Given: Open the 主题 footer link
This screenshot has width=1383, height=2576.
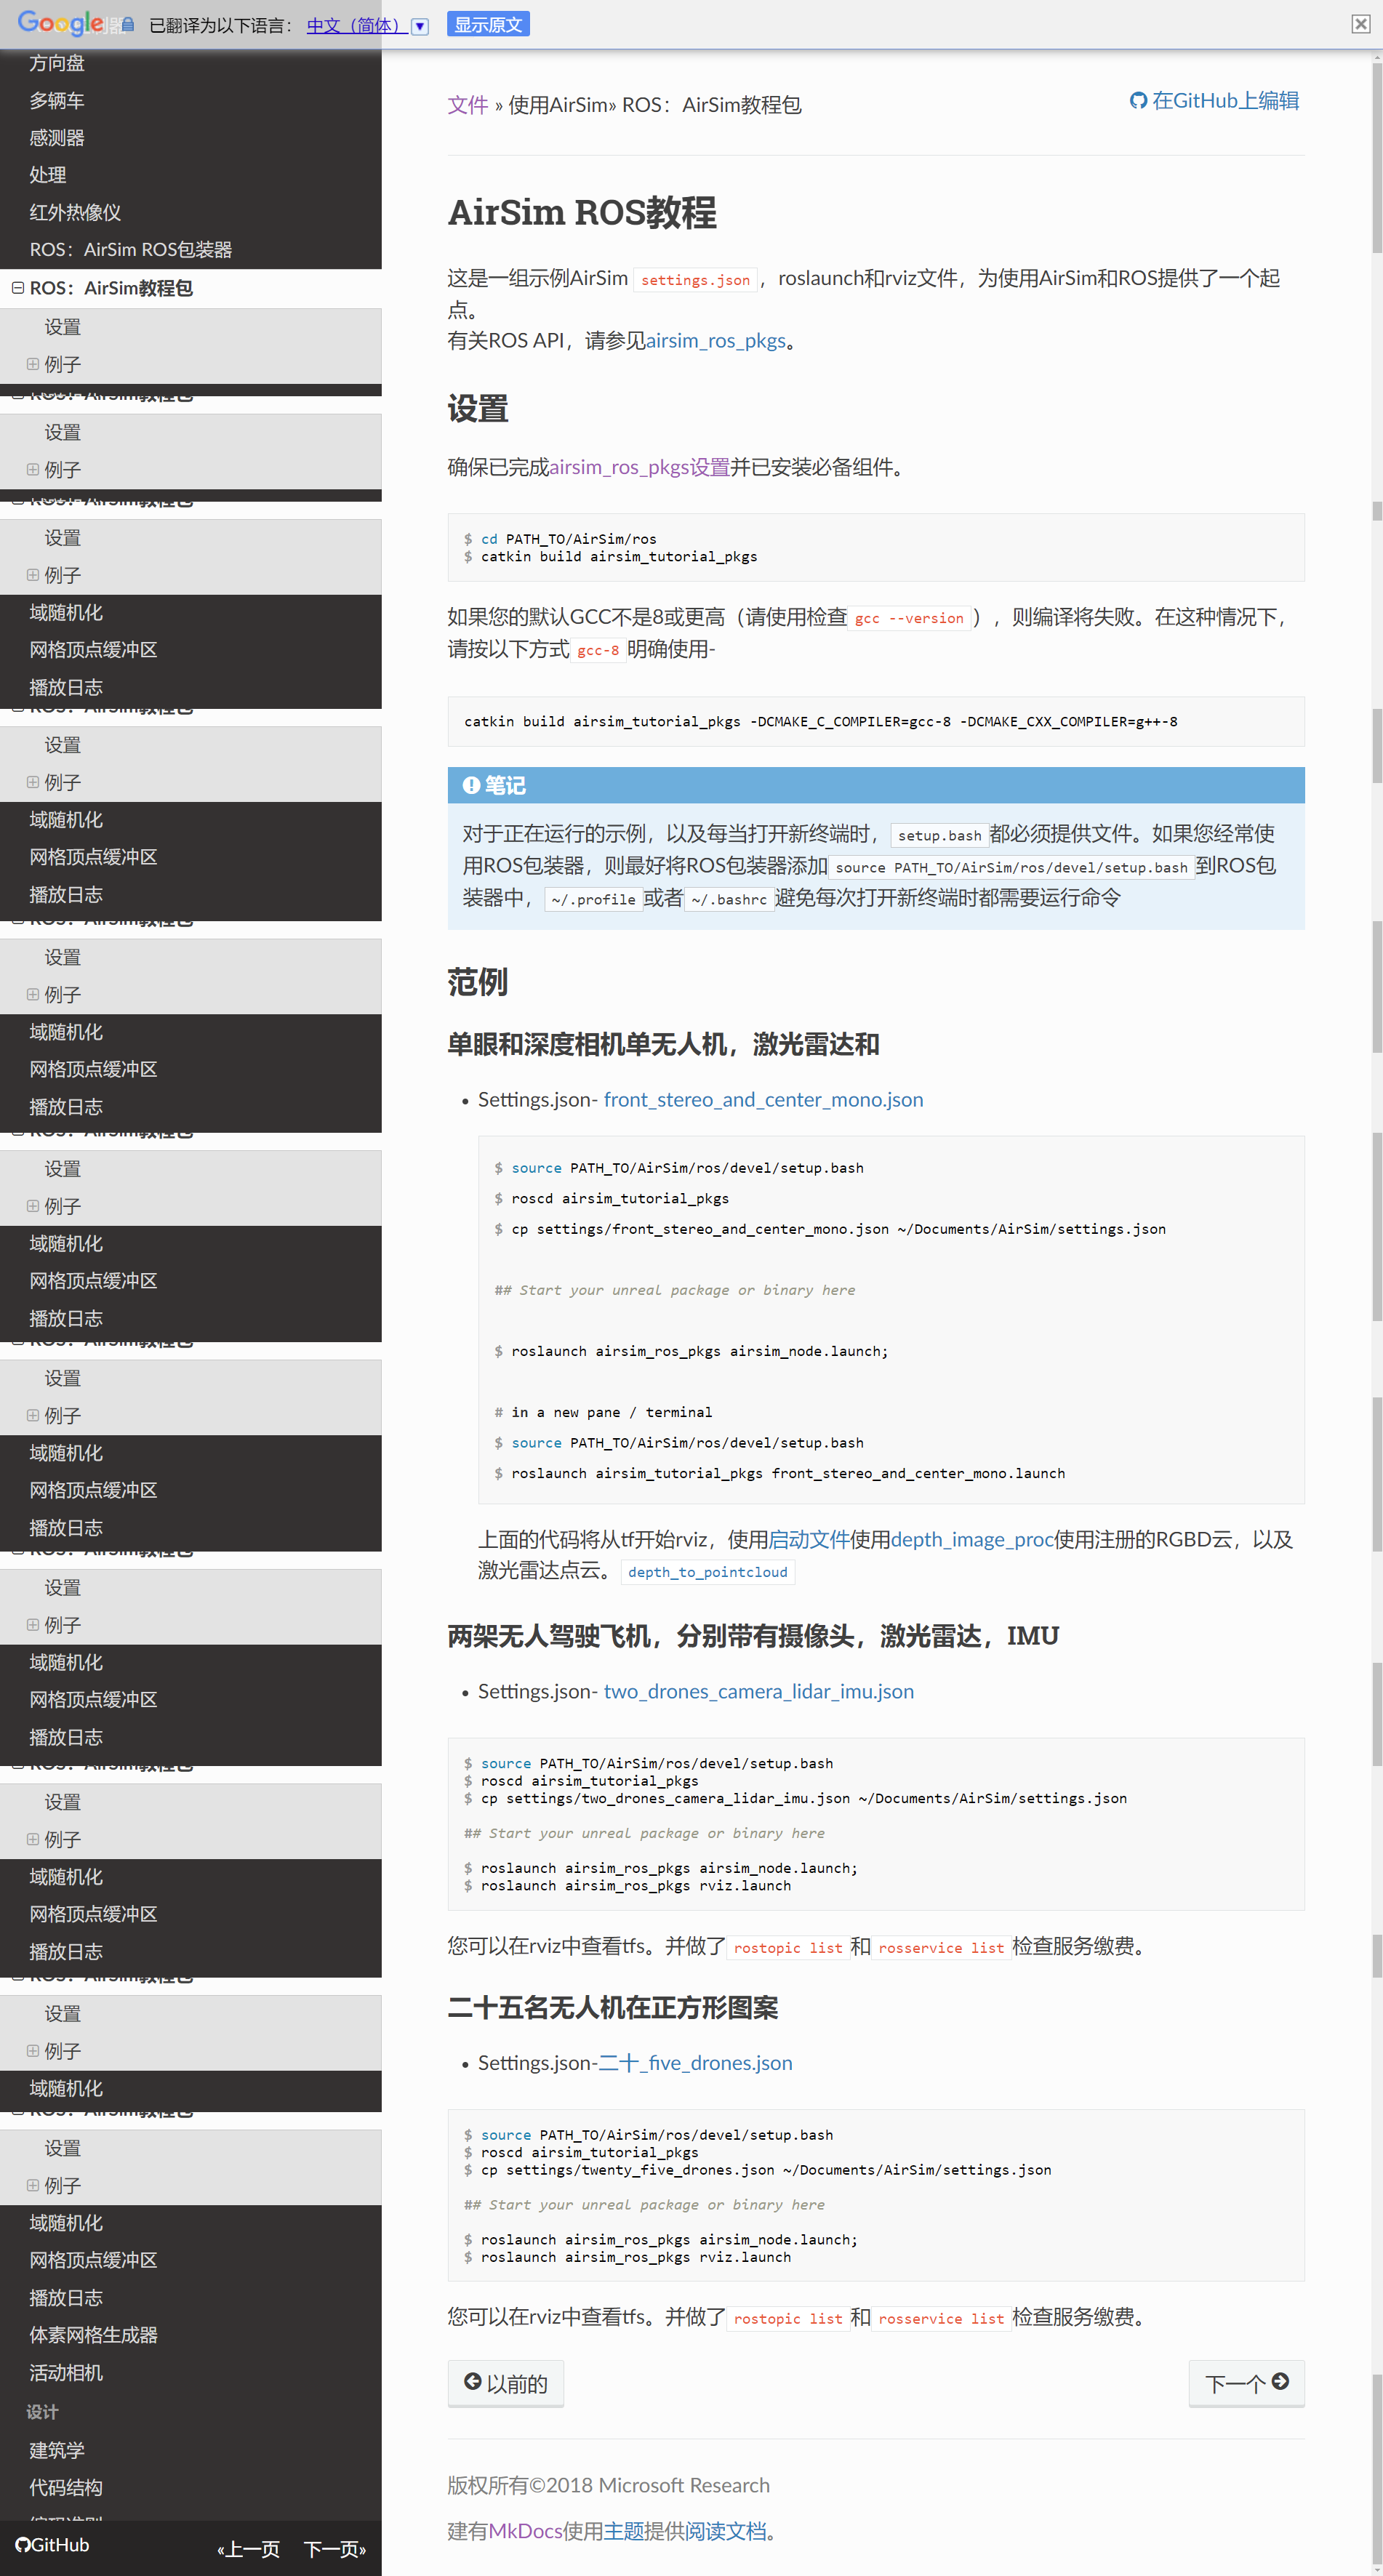Looking at the screenshot, I should click(624, 2531).
